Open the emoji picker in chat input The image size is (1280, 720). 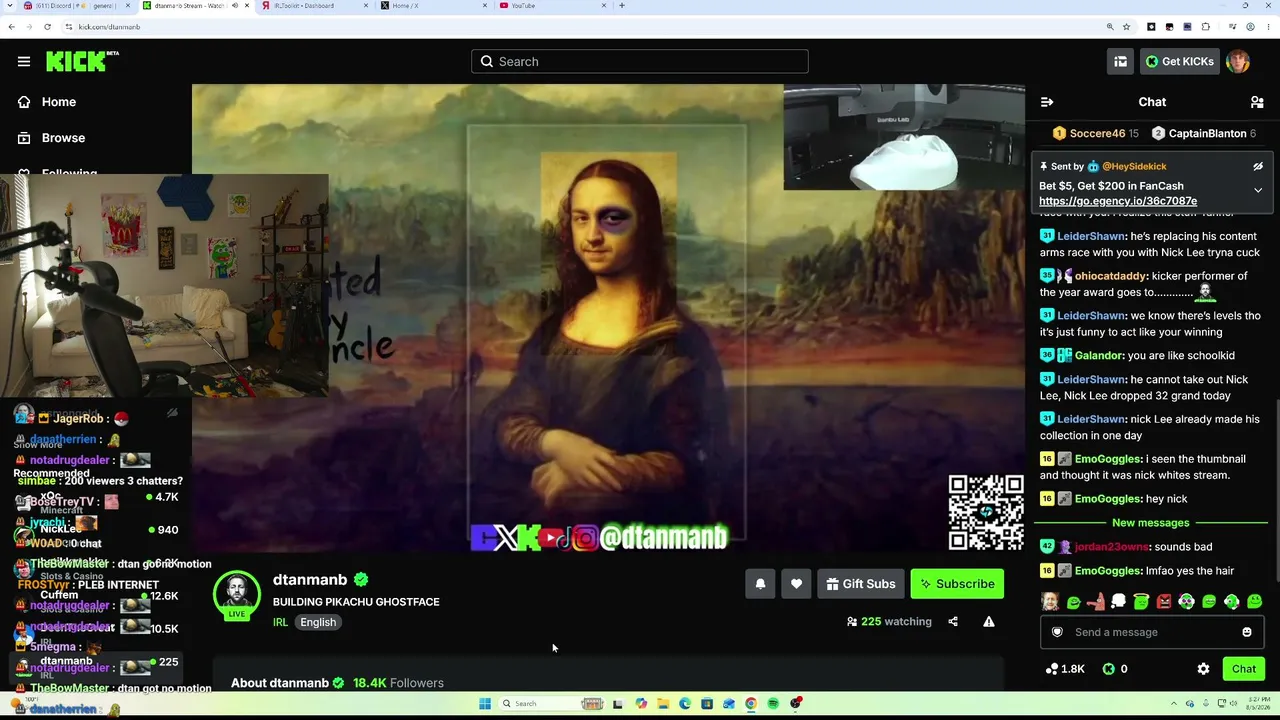1247,632
